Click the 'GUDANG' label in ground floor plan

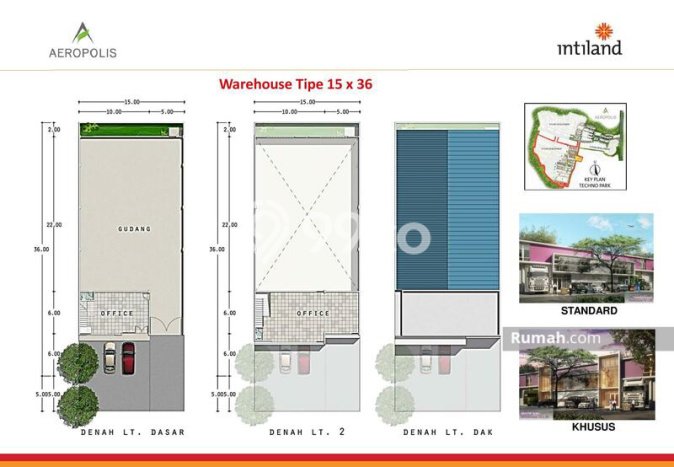tap(135, 229)
